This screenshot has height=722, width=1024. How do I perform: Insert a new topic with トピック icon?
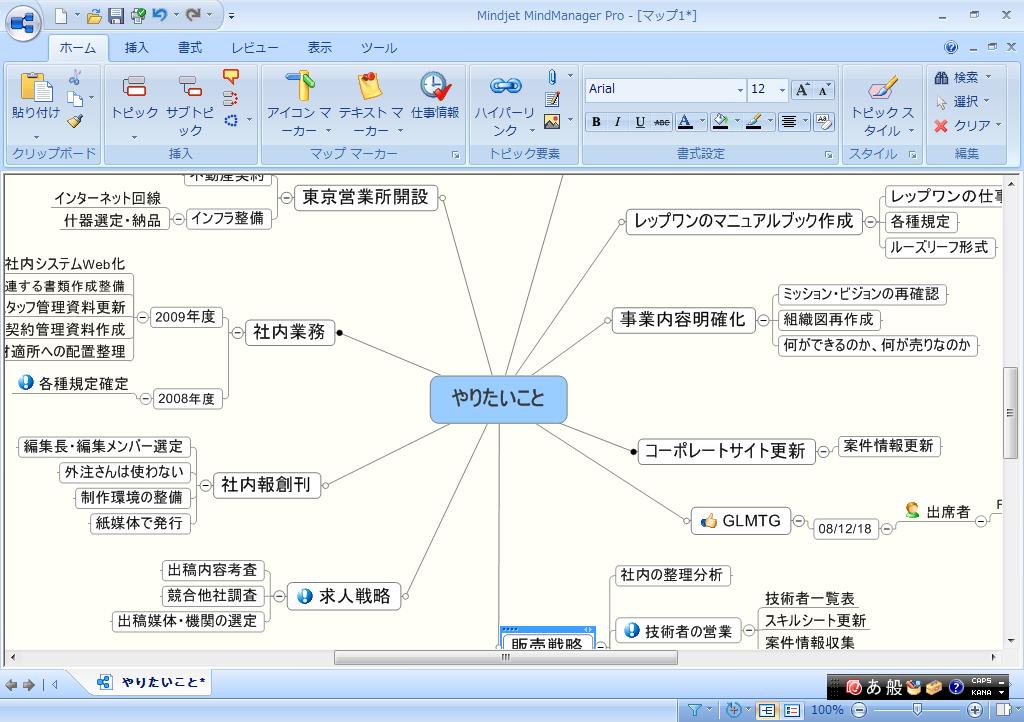coord(134,90)
